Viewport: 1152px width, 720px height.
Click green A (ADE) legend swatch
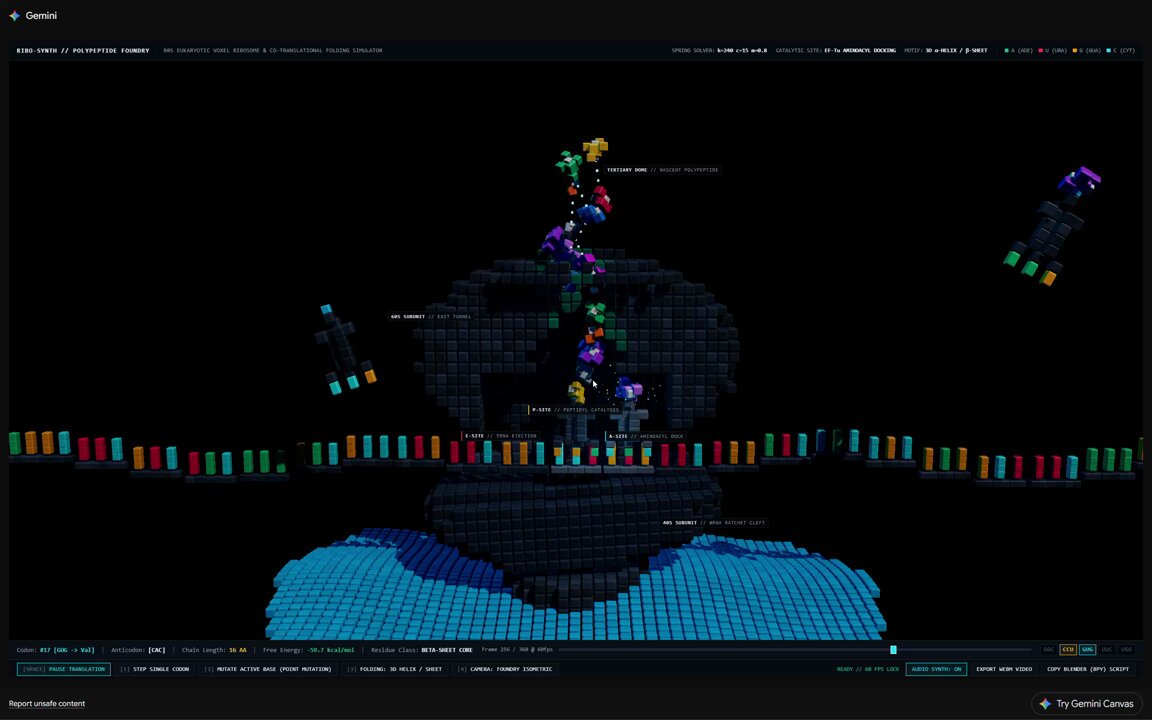coord(1007,51)
